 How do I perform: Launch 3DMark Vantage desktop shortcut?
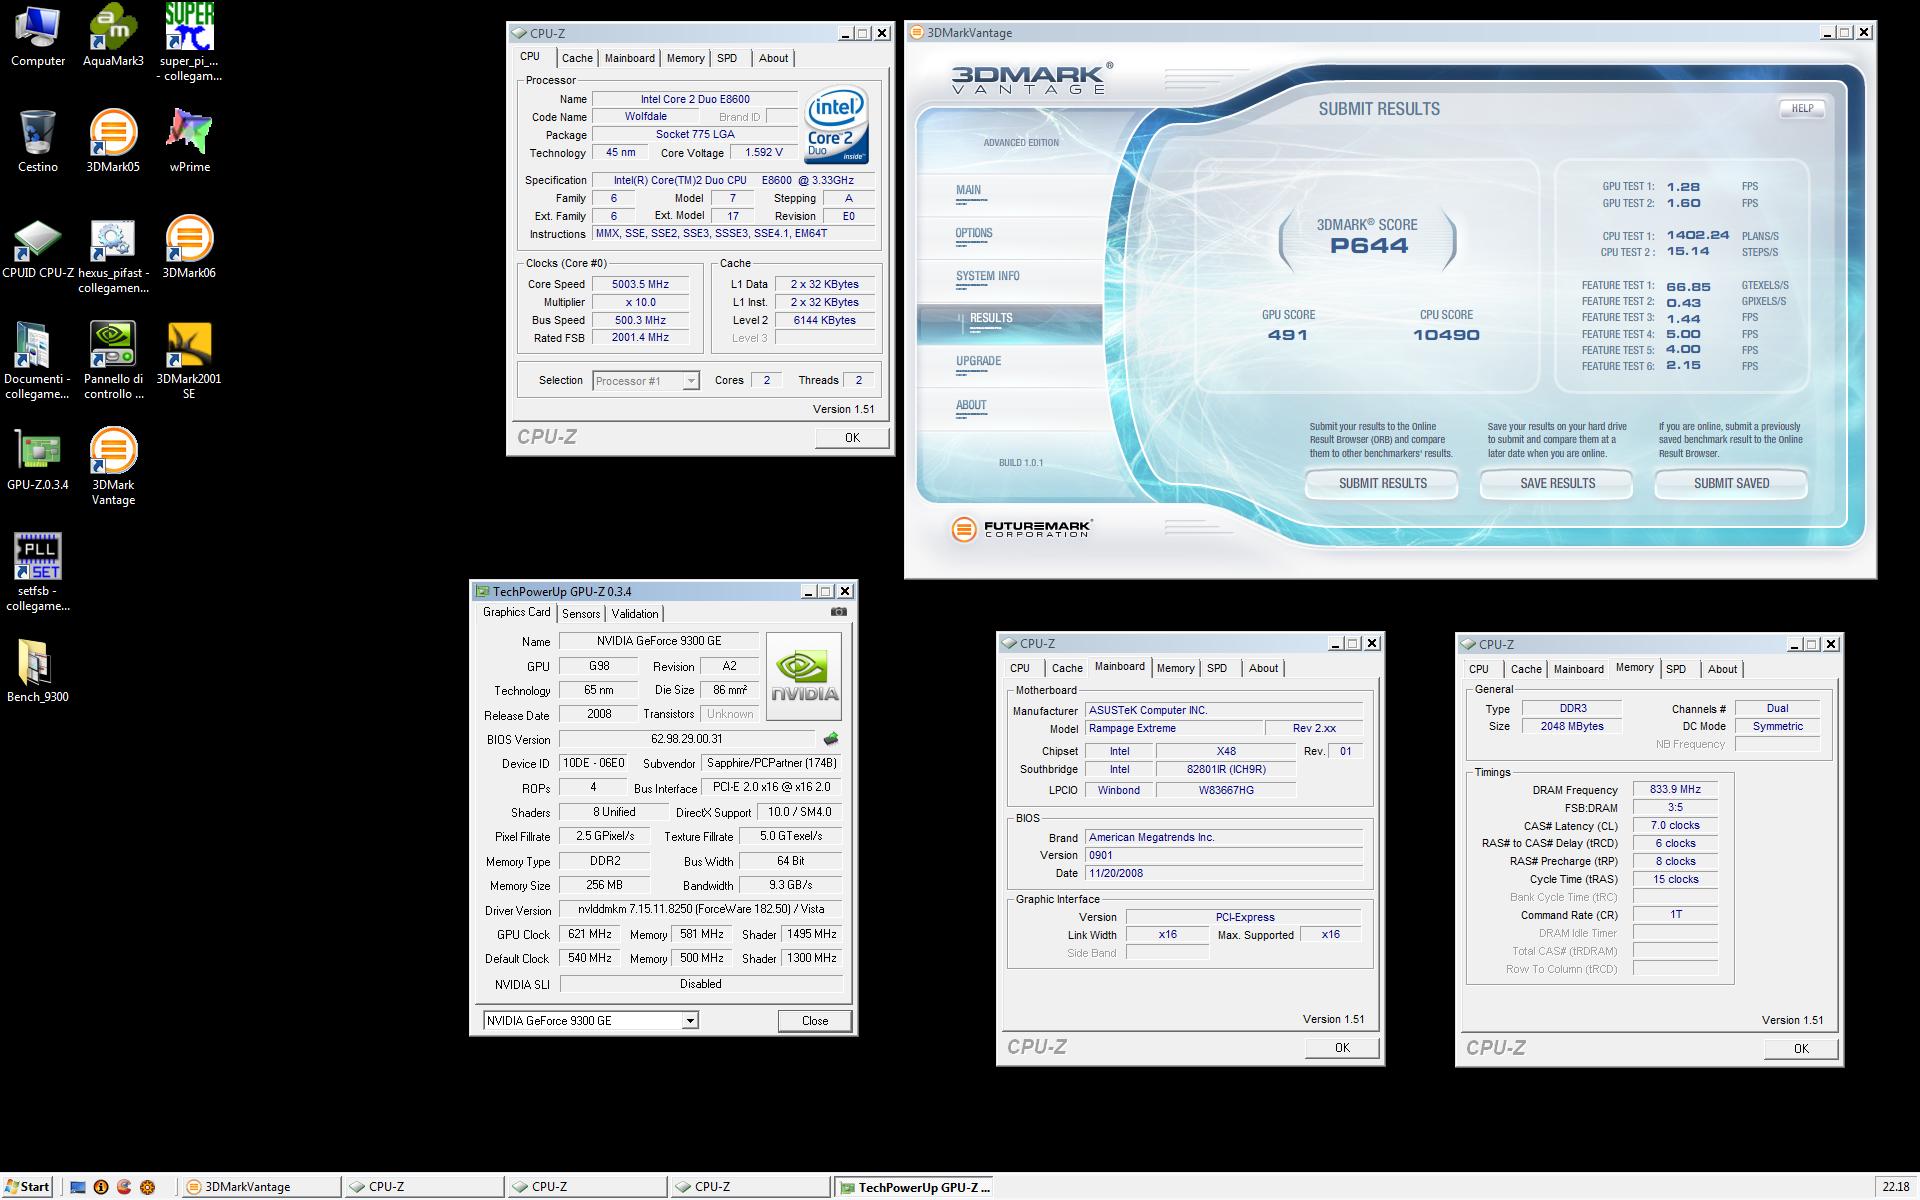point(113,467)
